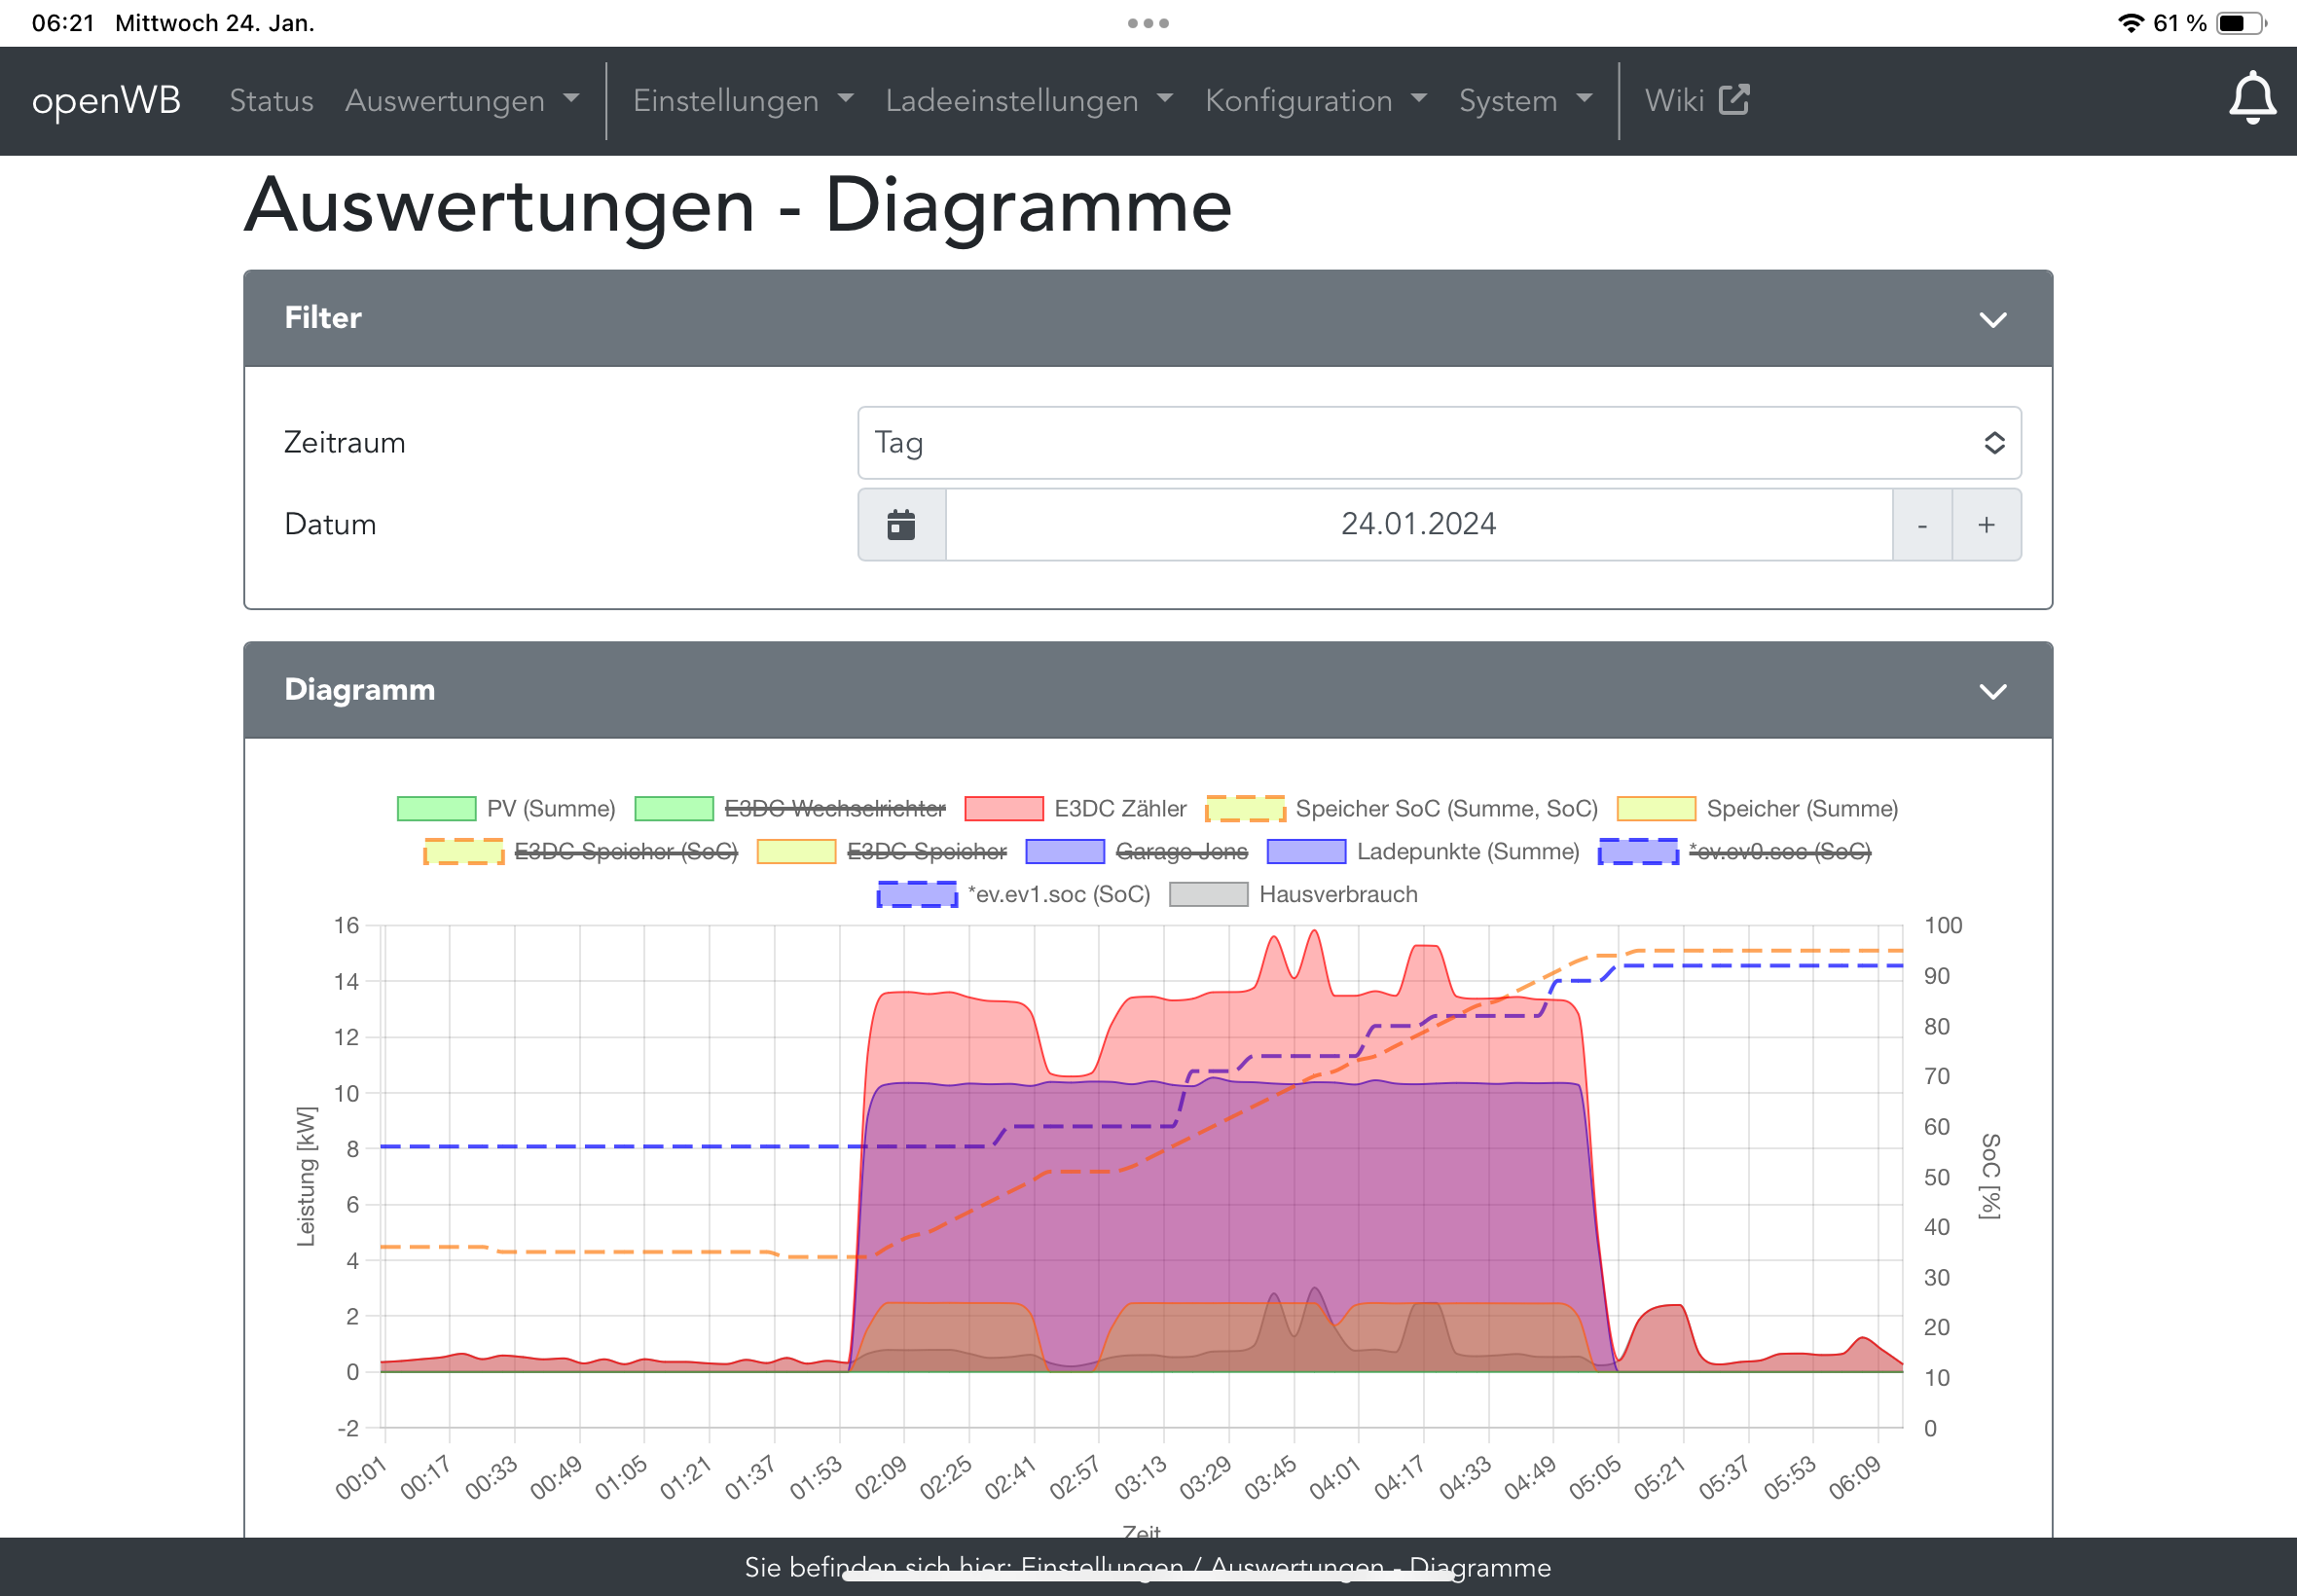Click the date field showing 24.01.2024
The image size is (2297, 1596).
pos(1417,525)
